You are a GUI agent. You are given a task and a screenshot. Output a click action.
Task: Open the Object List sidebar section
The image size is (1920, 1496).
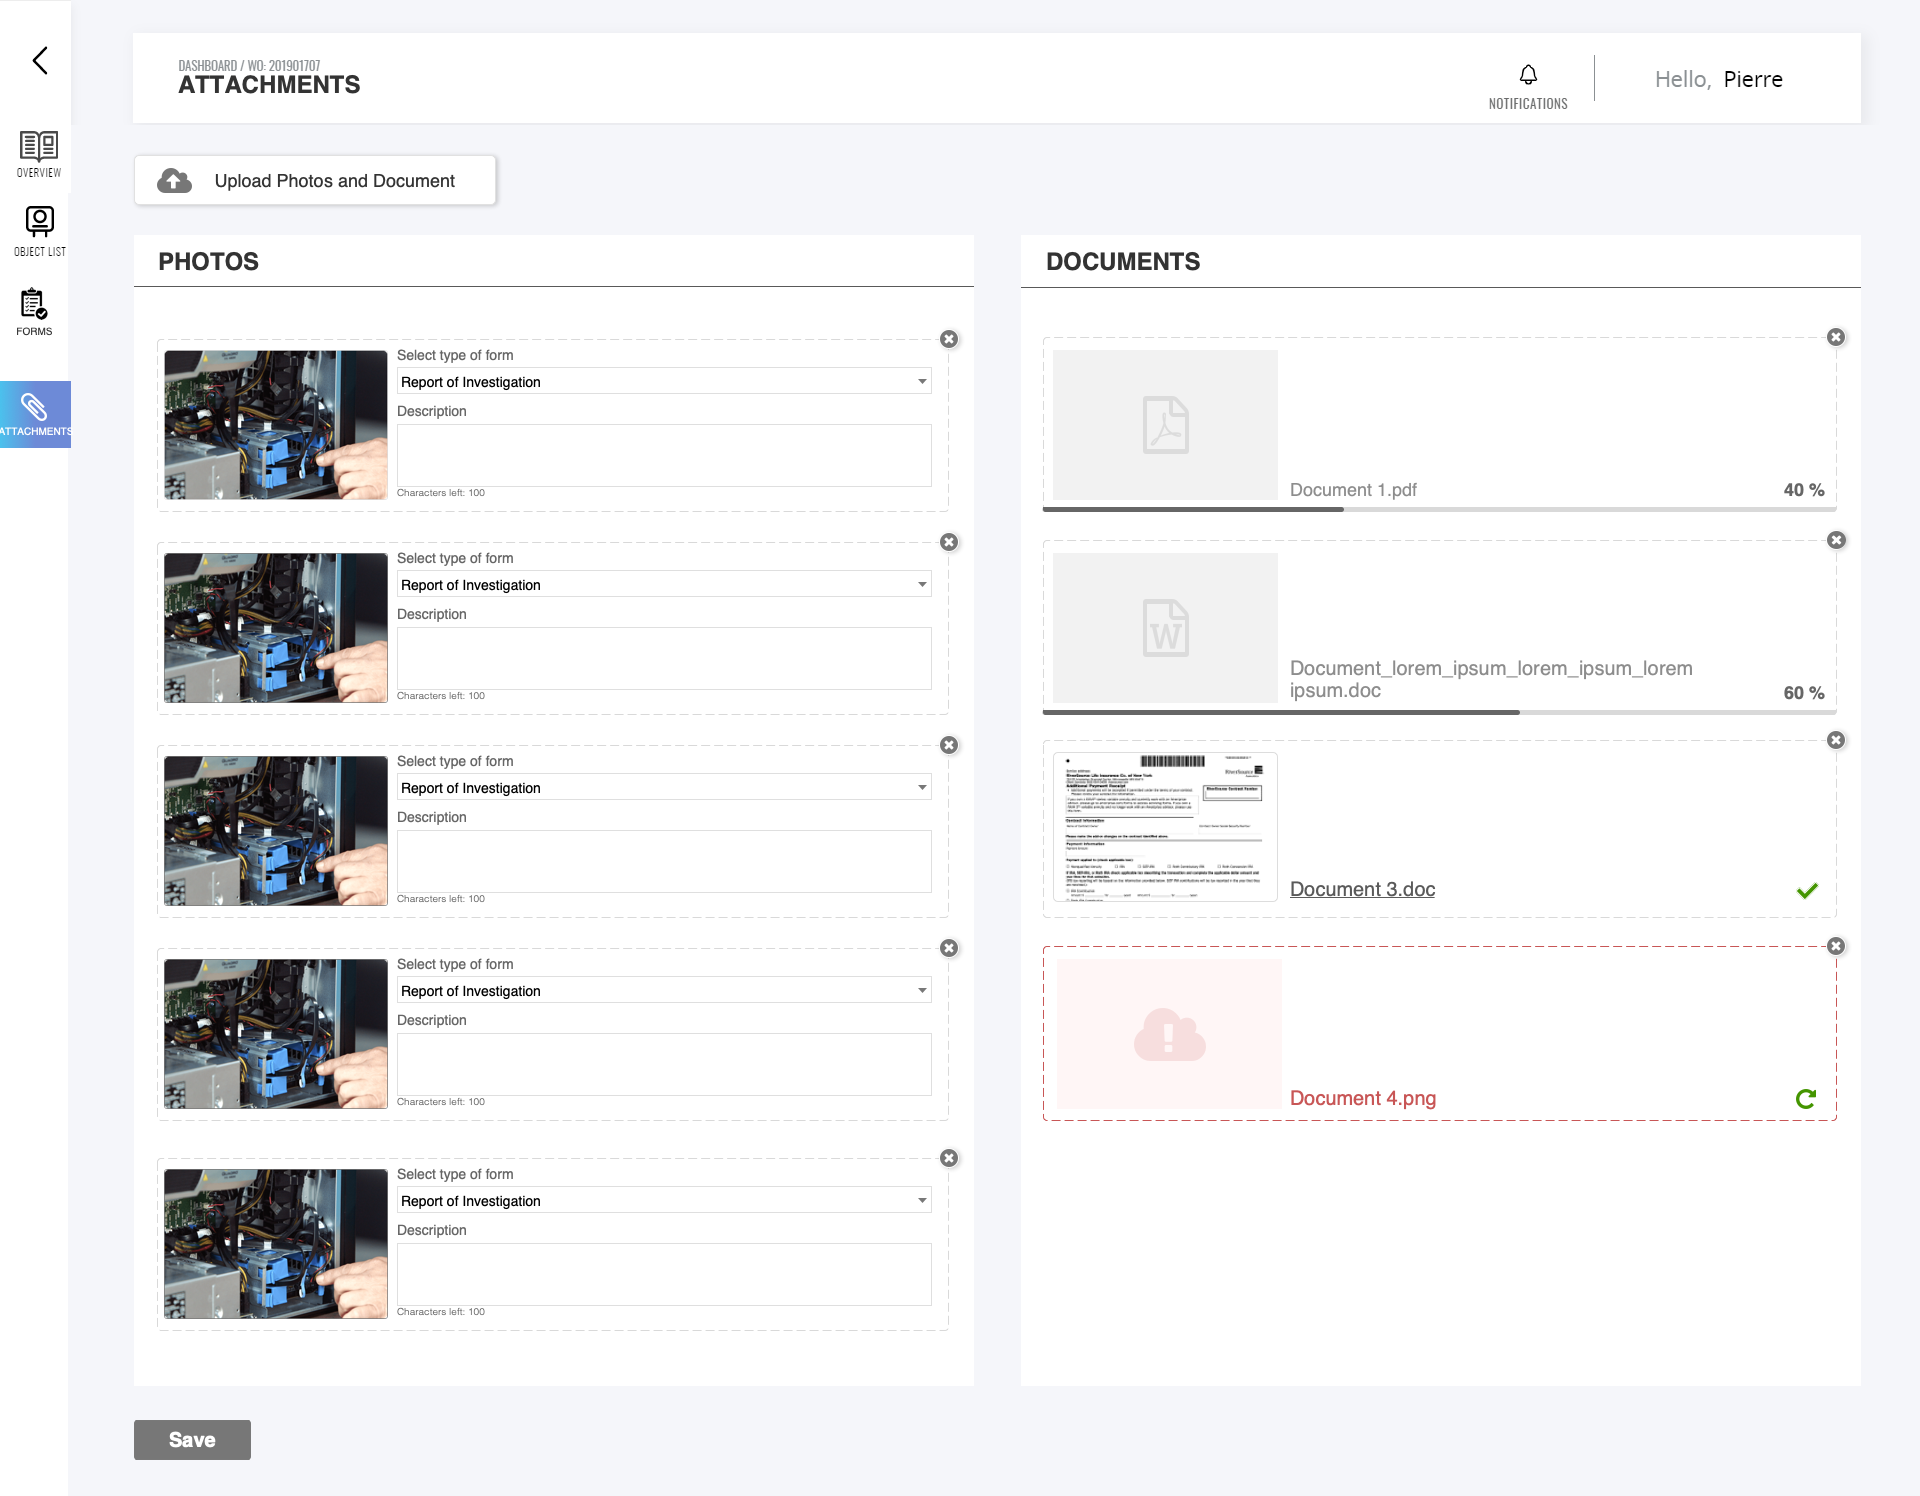coord(39,232)
